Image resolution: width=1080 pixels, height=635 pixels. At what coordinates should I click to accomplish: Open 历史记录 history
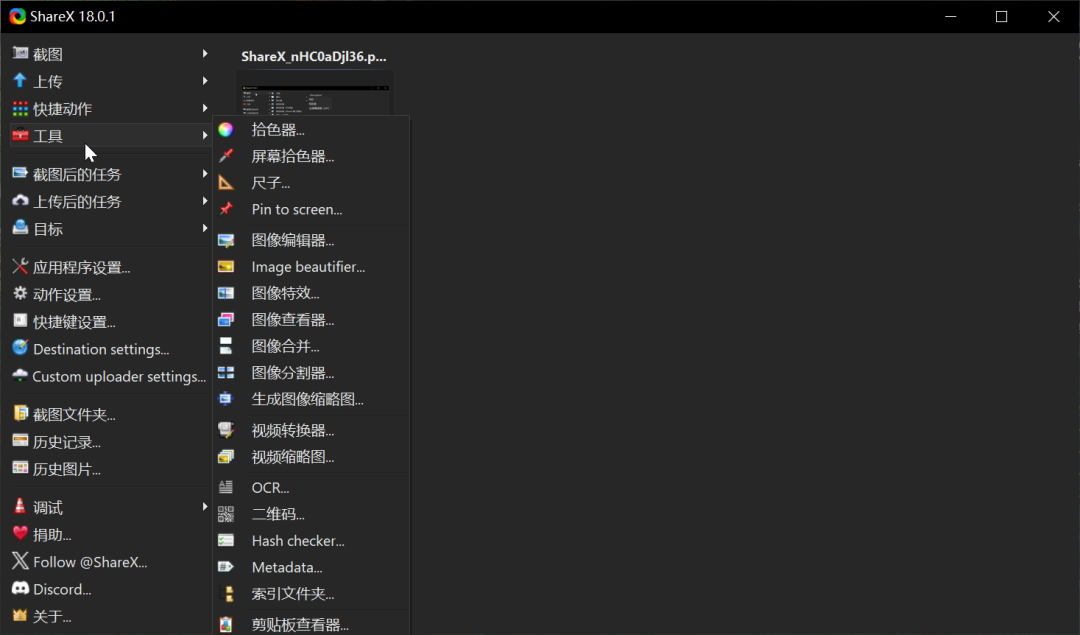[110, 442]
